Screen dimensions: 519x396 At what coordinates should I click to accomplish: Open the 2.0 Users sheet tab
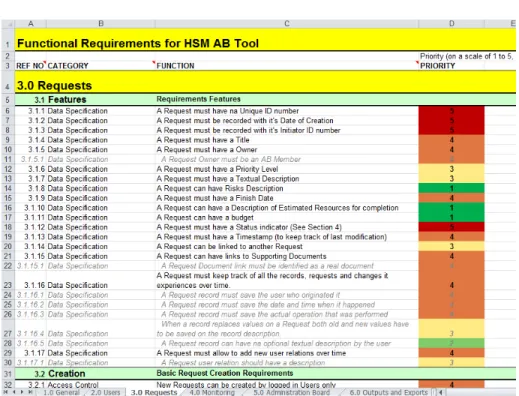coord(105,392)
